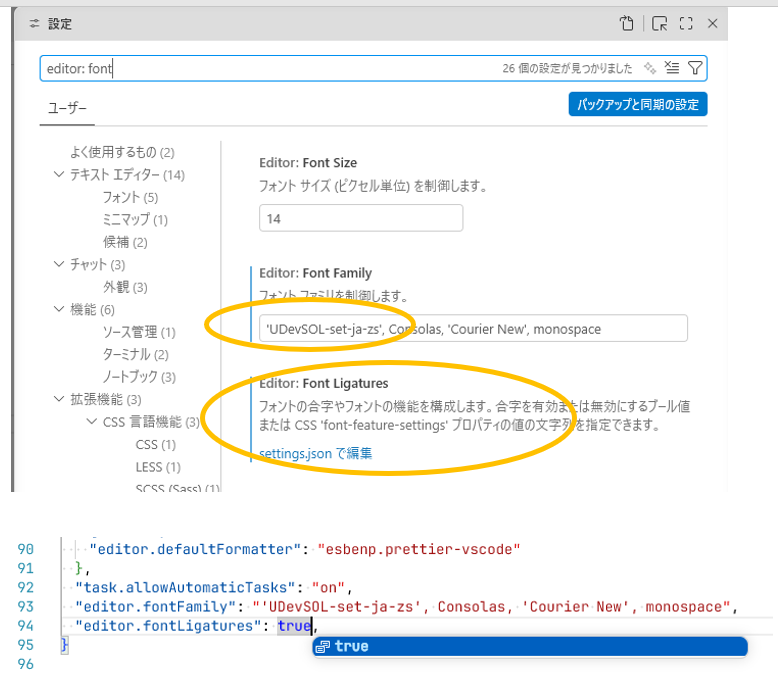Click the Editor: Font Family heading
Screen dimensions: 778x682
315,273
